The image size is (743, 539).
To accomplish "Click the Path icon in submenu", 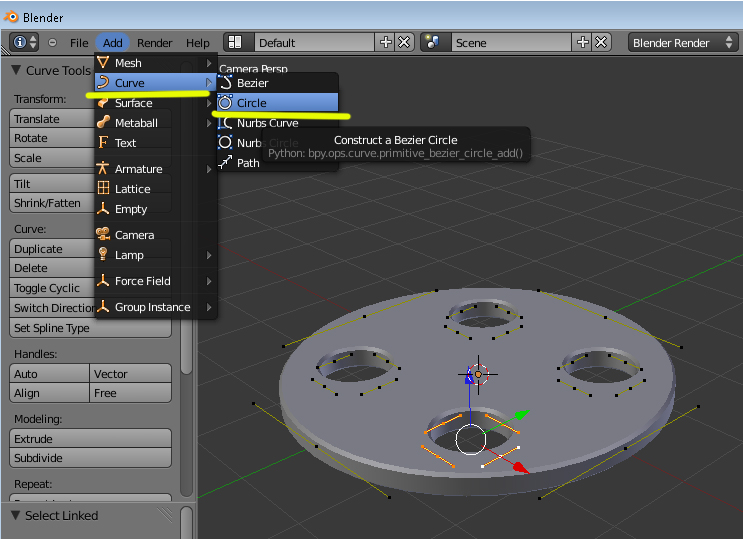I will point(225,162).
